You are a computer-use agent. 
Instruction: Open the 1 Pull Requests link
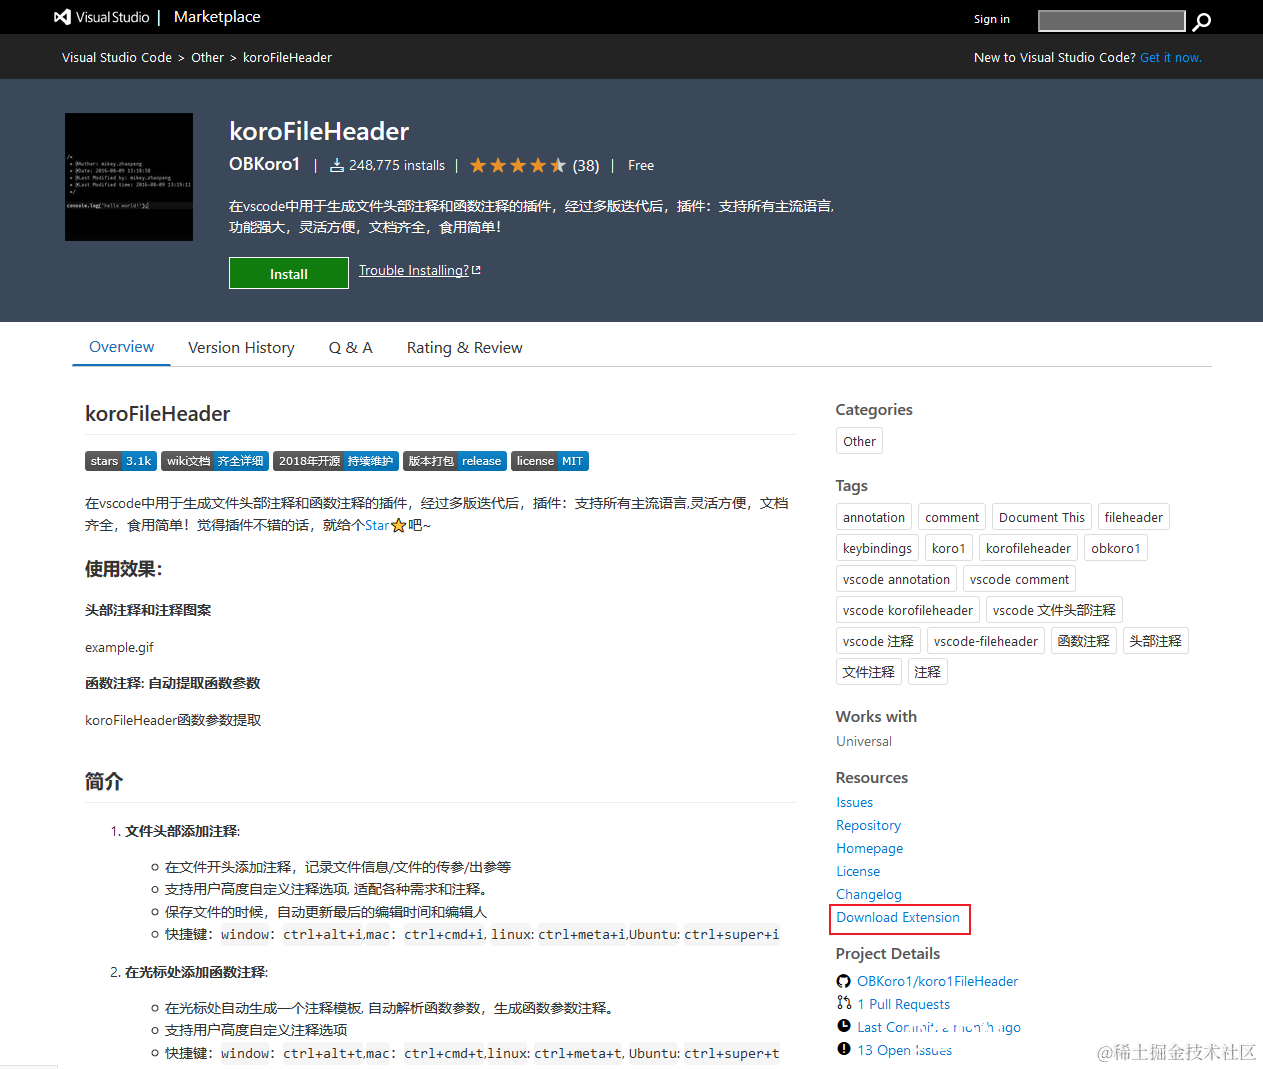[903, 1004]
